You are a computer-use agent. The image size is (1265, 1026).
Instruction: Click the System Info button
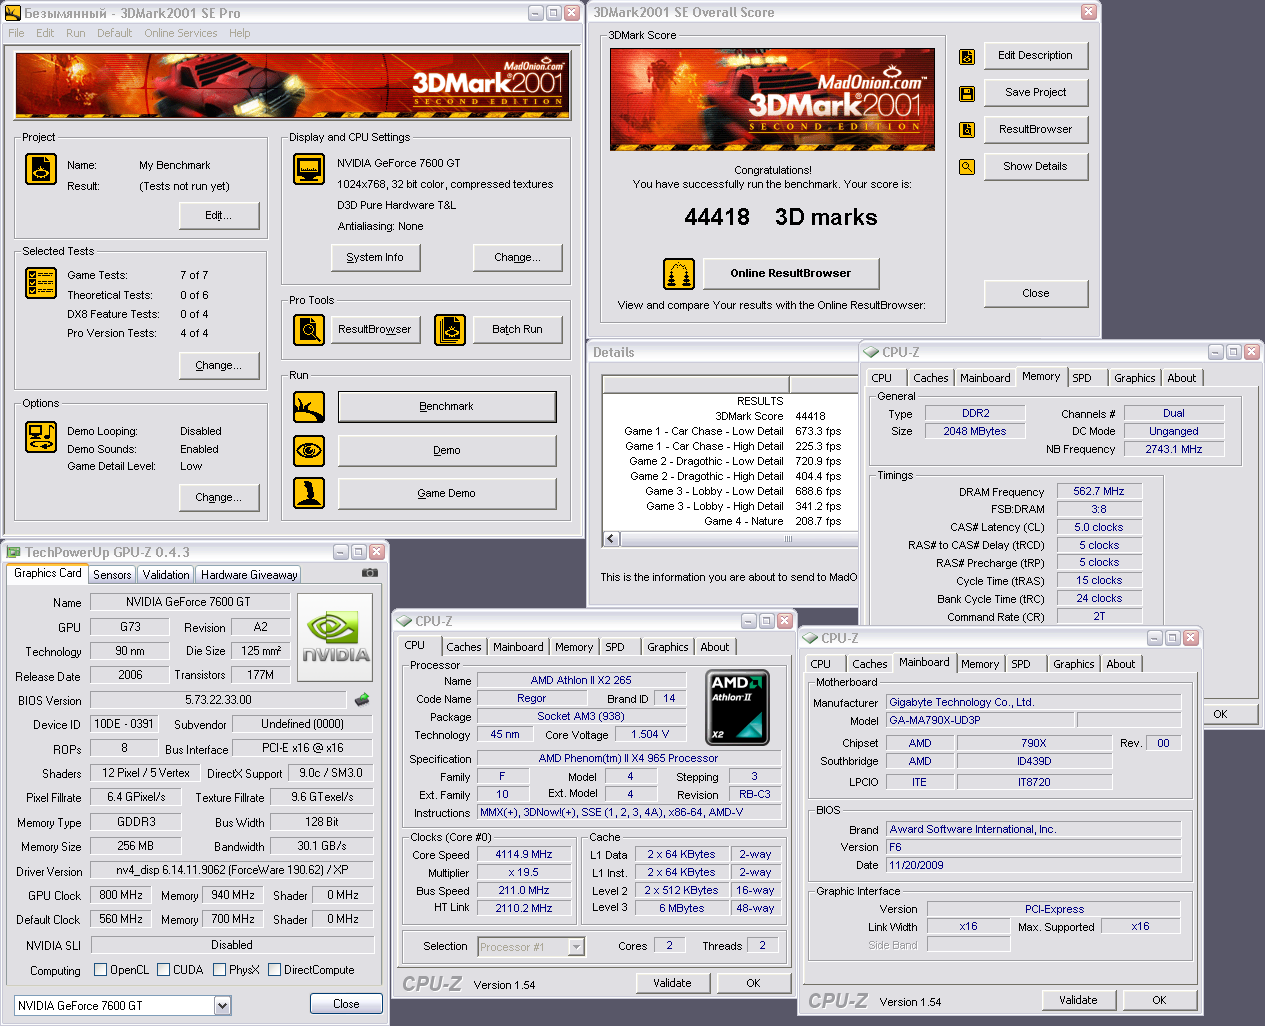click(x=375, y=257)
